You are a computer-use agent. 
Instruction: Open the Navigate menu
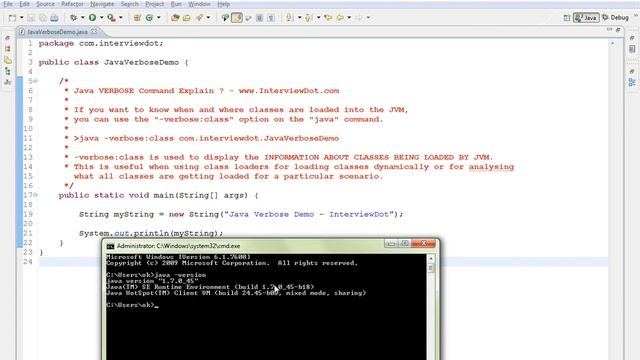tap(102, 4)
